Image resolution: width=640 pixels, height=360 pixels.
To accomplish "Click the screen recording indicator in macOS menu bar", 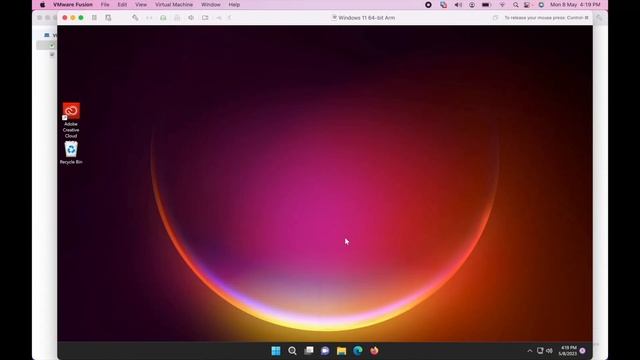I will click(x=428, y=5).
